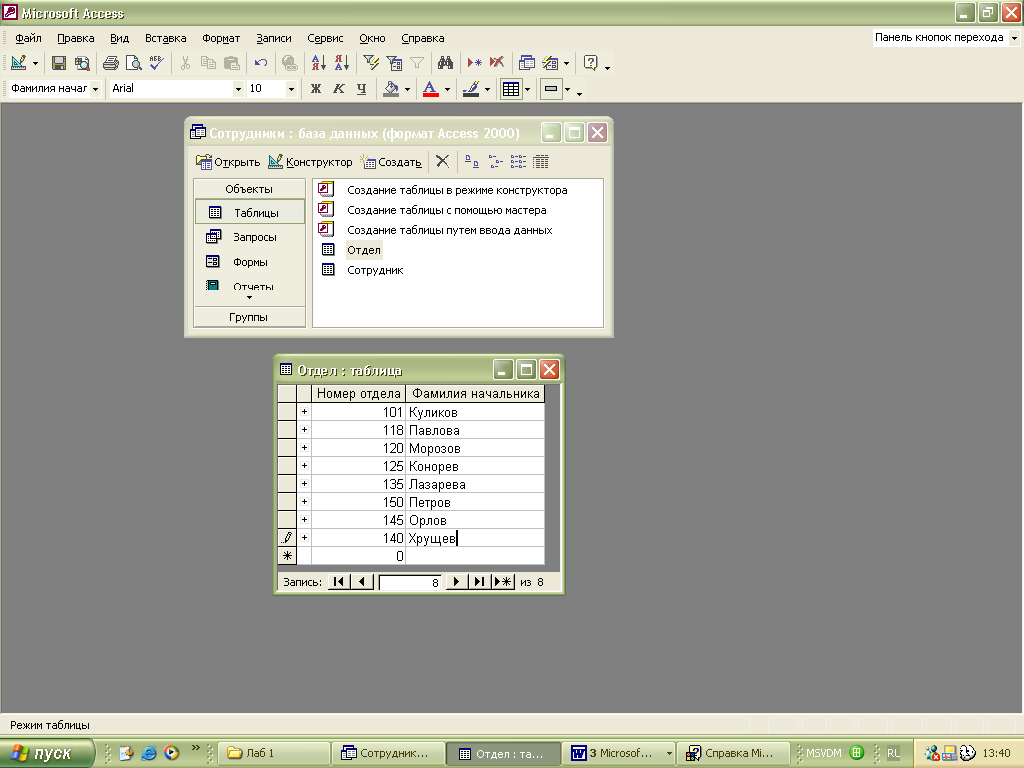The height and width of the screenshot is (768, 1024).
Task: Open Help question mark icon
Action: point(590,63)
